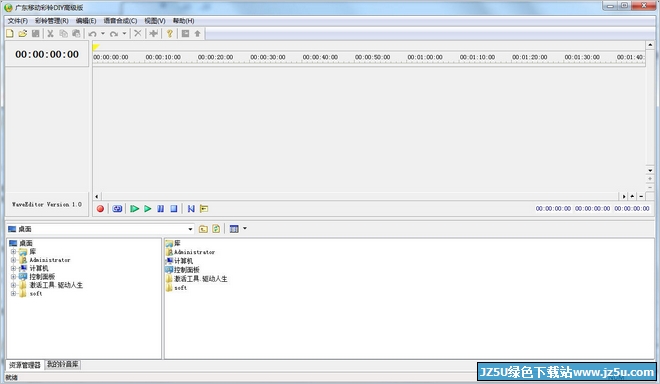The image size is (660, 384).
Task: Select soft folder in the right file list
Action: point(181,288)
